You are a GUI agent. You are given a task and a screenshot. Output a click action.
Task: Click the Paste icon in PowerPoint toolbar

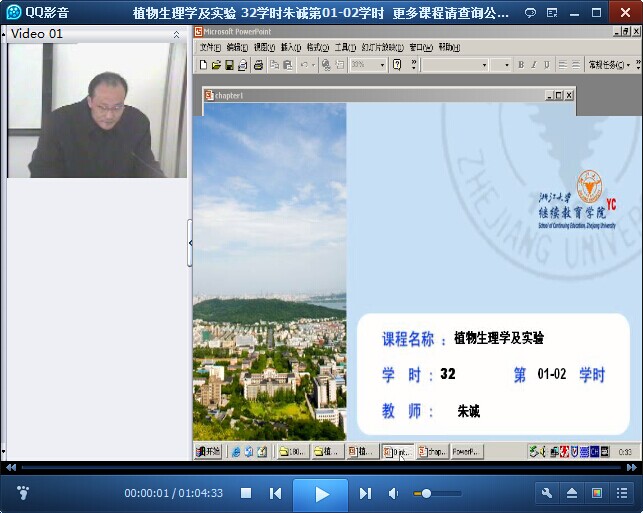pos(288,65)
